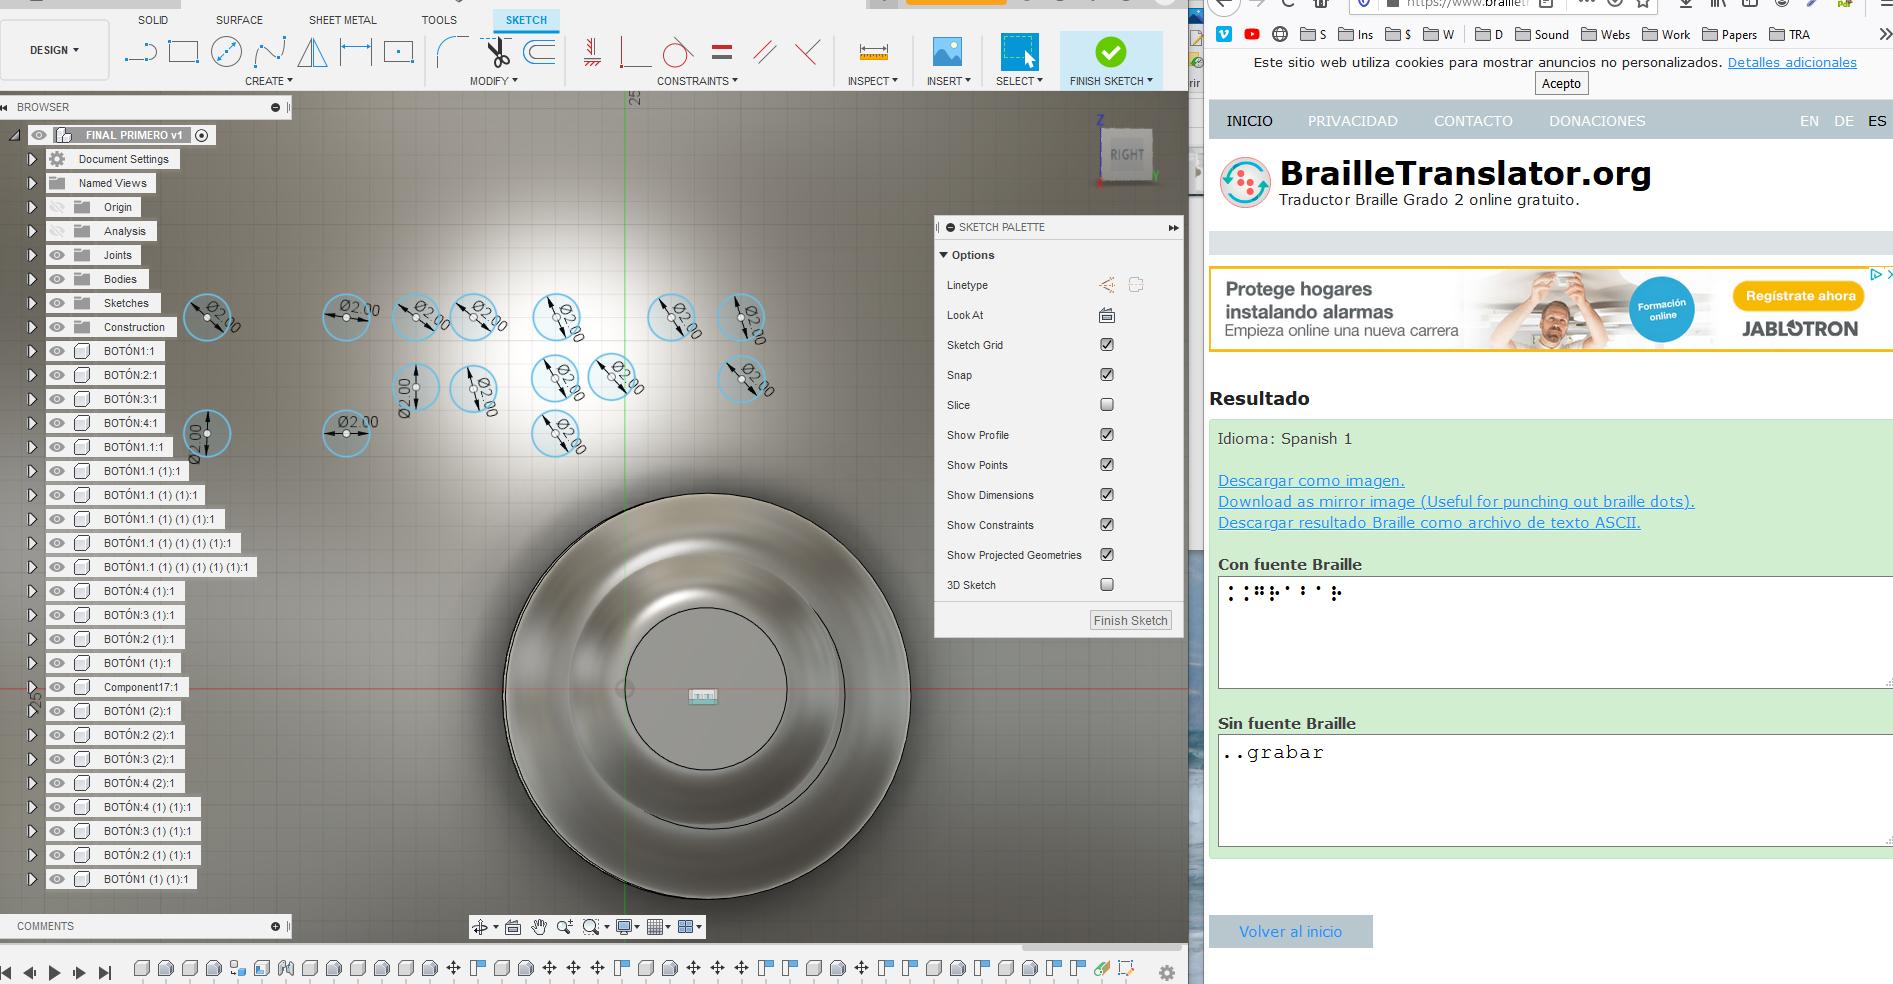
Task: Expand the Document Settings node
Action: point(31,159)
